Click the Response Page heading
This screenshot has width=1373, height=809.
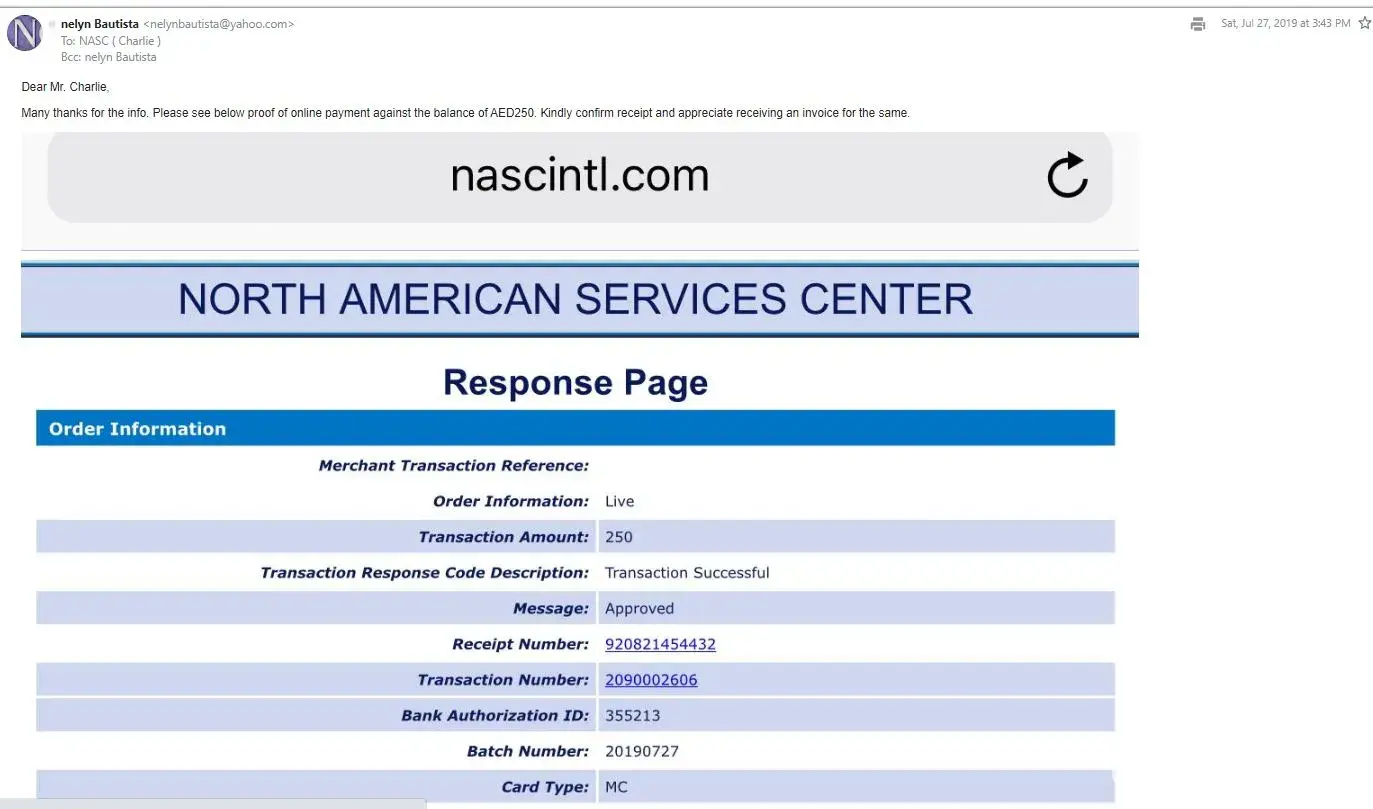click(x=575, y=383)
